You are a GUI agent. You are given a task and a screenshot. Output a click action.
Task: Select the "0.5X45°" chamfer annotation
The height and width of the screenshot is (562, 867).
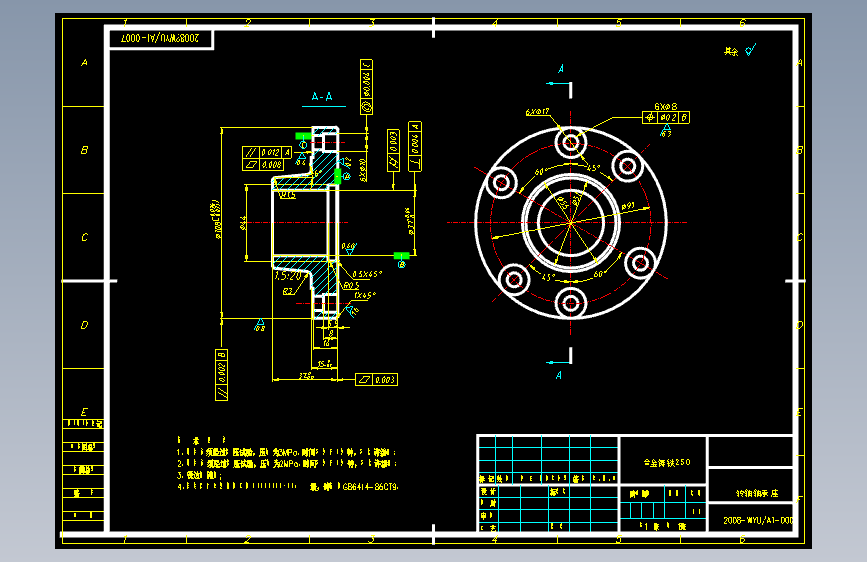coord(367,274)
